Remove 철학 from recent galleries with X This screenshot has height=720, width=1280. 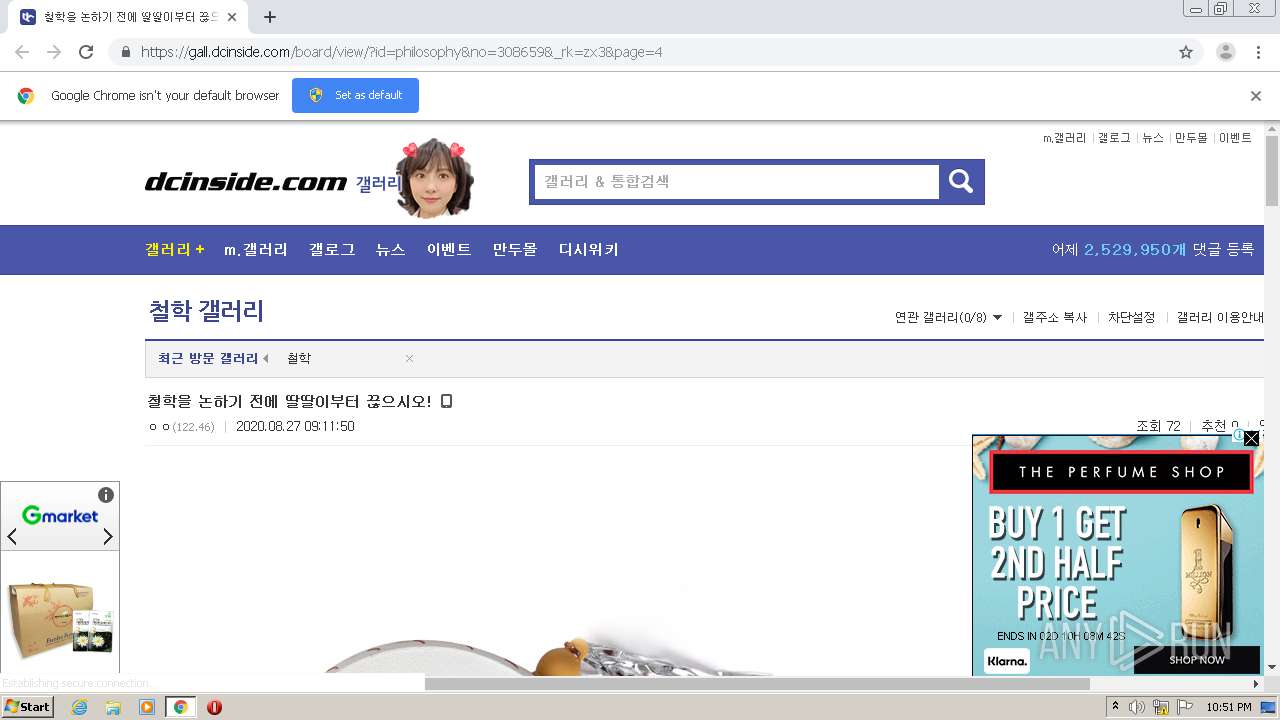pos(409,358)
